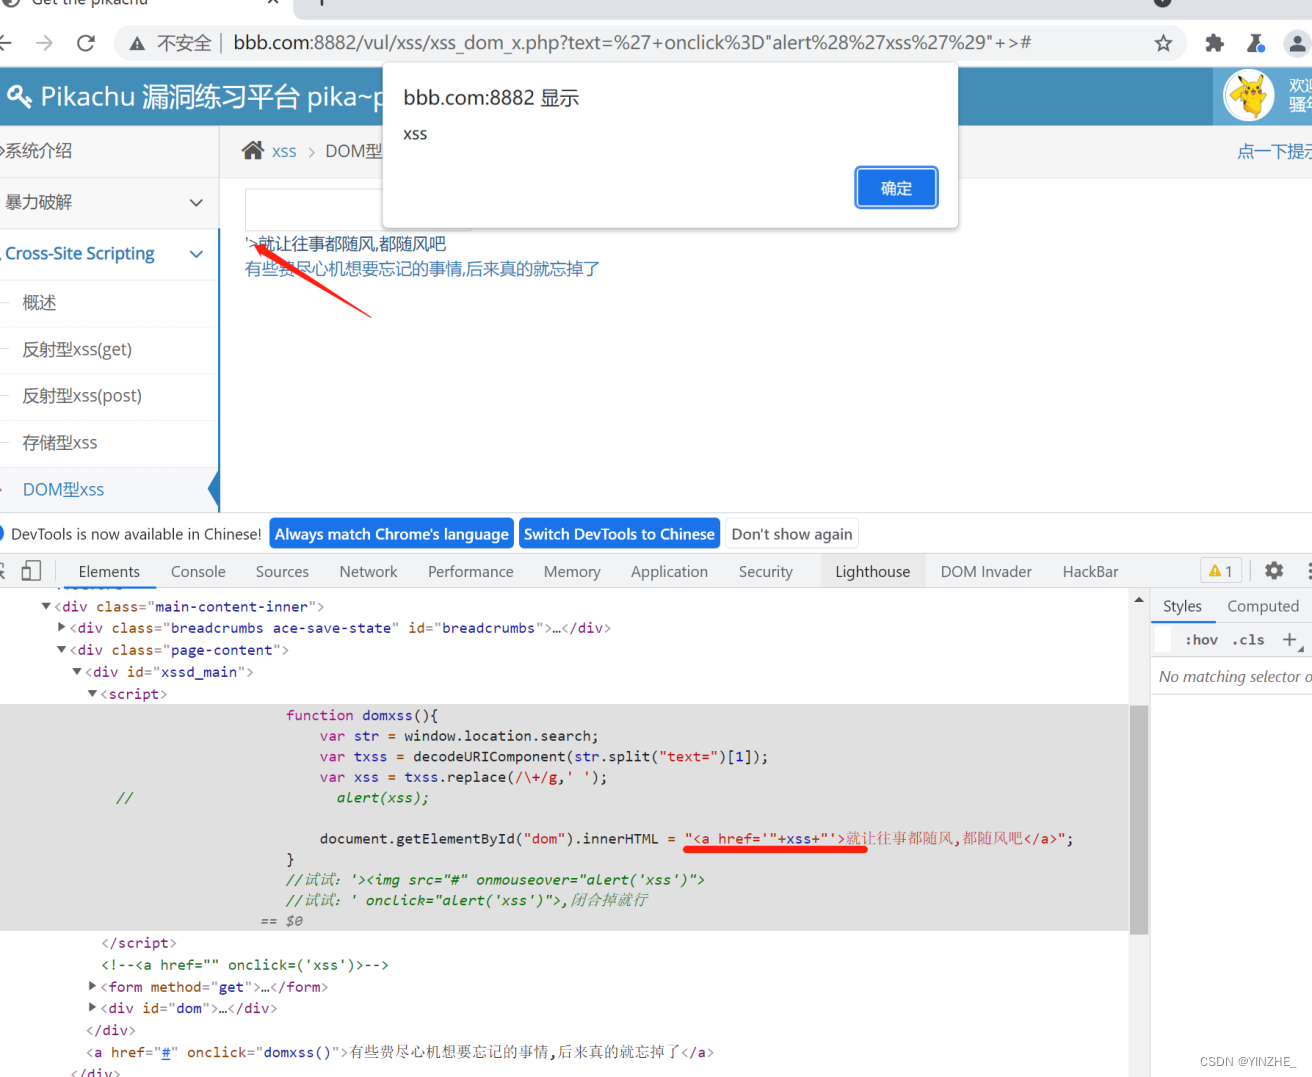Viewport: 1312px width, 1077px height.
Task: Click Don't show again button
Action: click(792, 534)
